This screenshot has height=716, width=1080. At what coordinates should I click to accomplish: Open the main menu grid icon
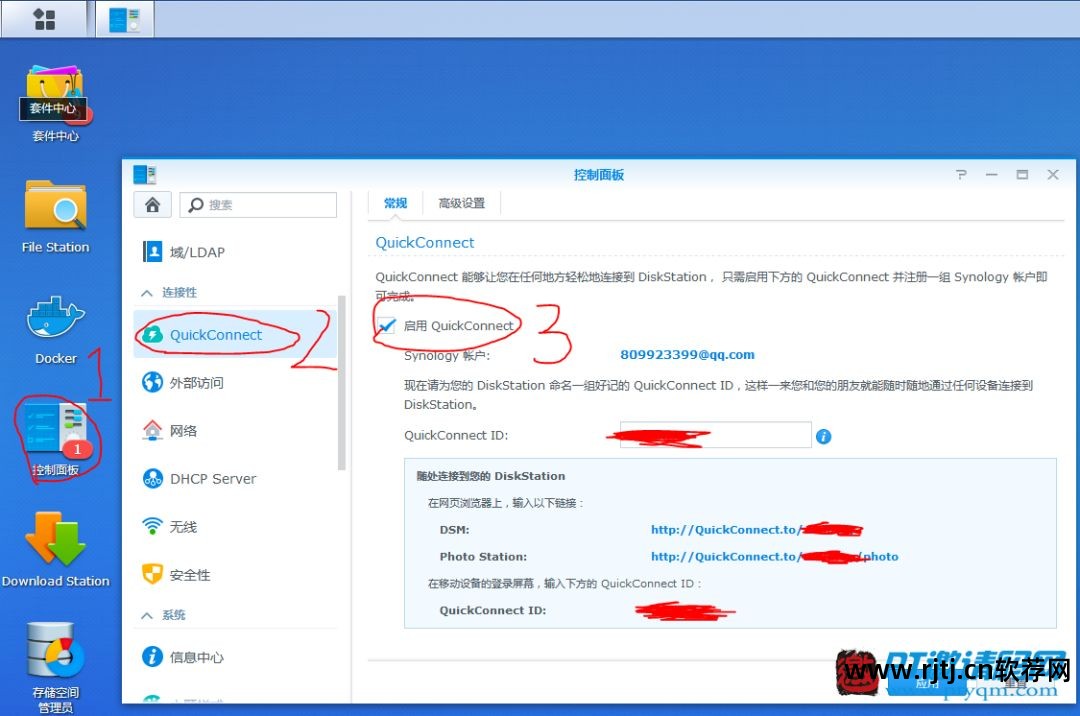[x=44, y=19]
